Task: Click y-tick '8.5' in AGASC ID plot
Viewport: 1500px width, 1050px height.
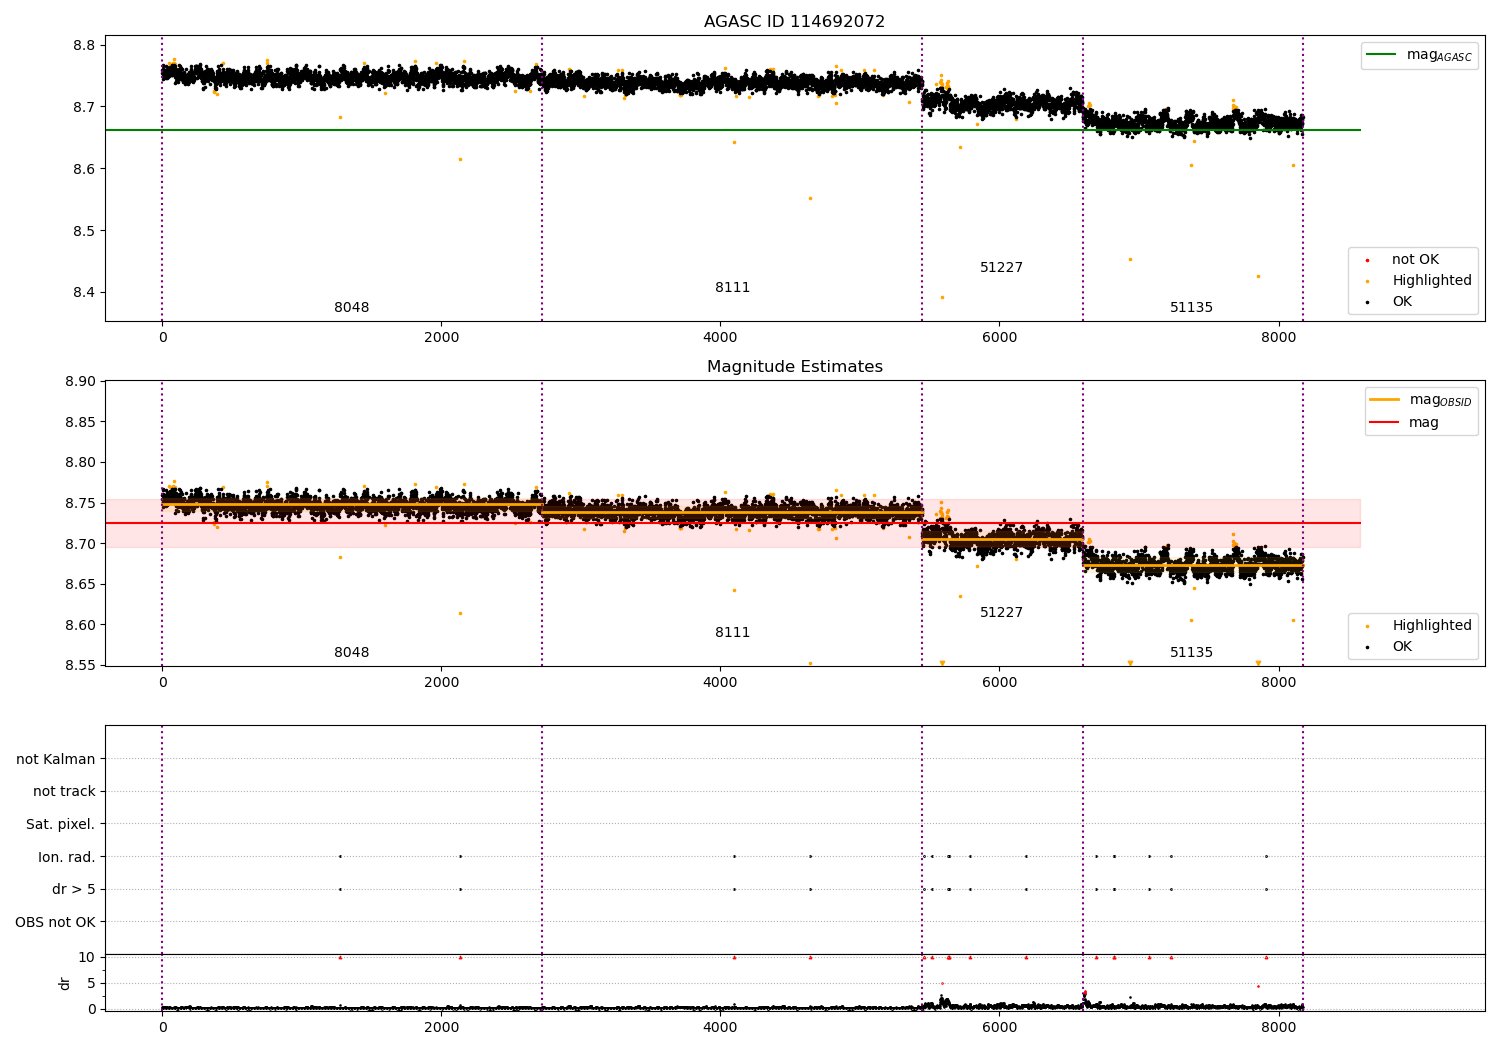Action: tap(84, 231)
